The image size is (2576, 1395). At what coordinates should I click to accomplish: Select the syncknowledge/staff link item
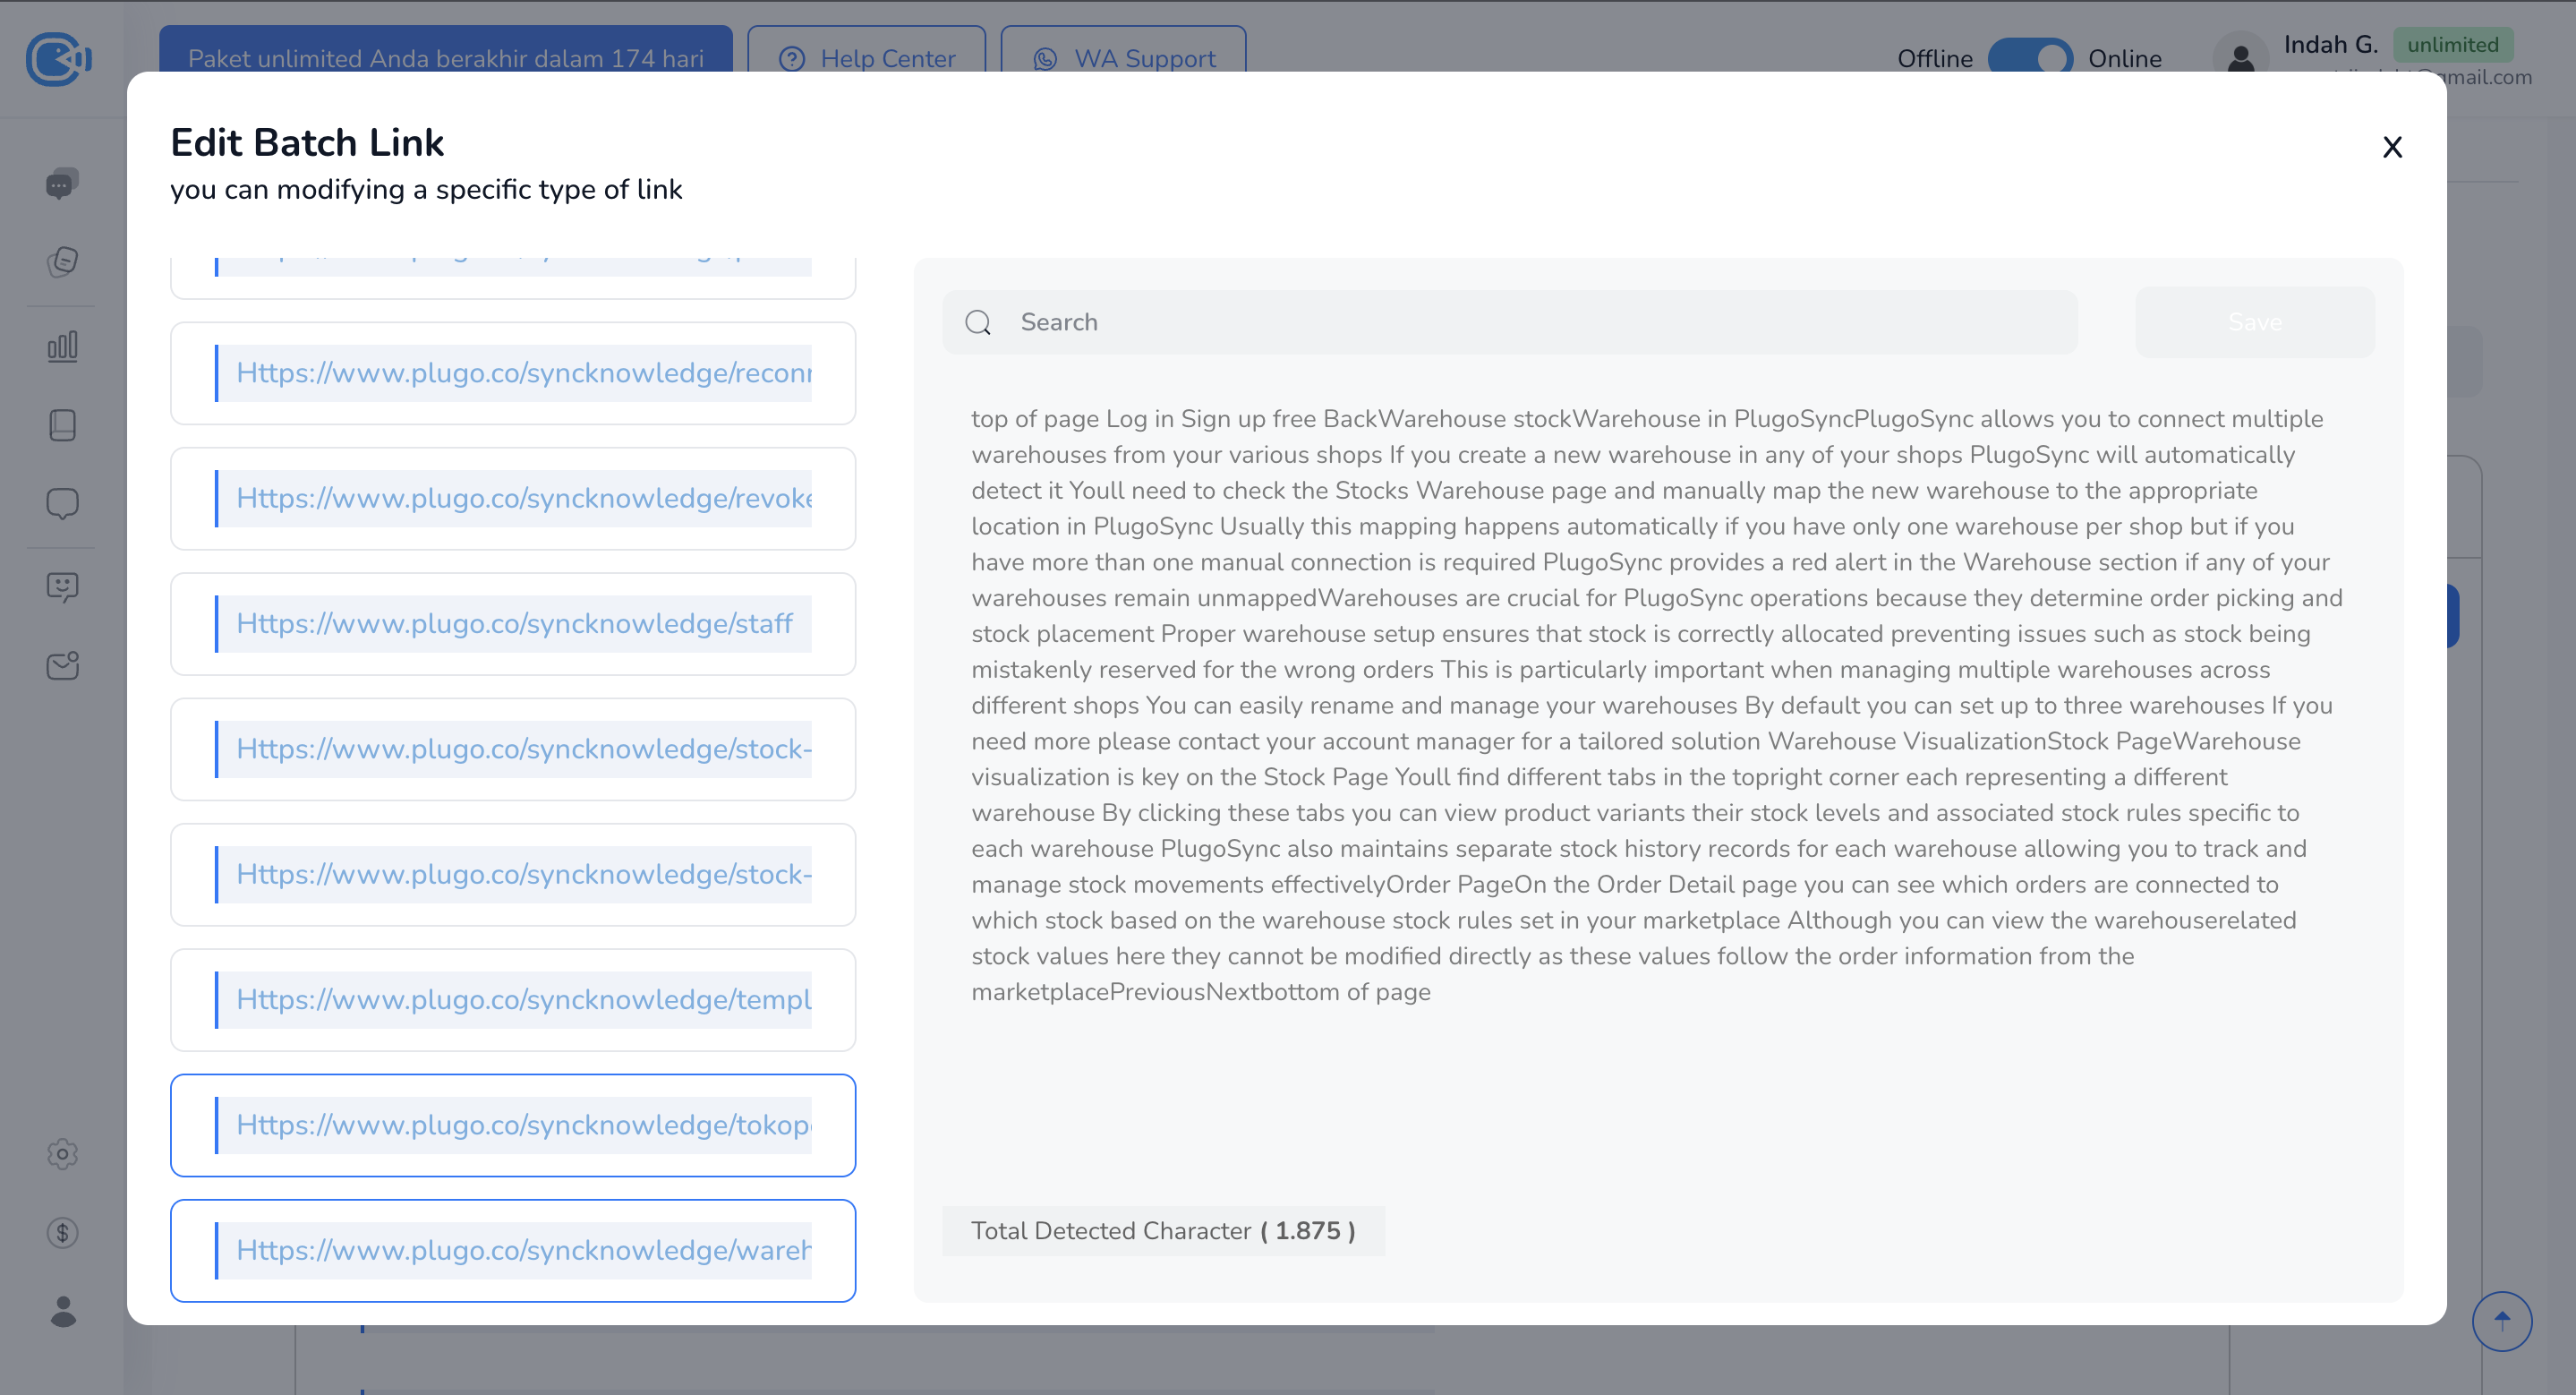pyautogui.click(x=513, y=624)
